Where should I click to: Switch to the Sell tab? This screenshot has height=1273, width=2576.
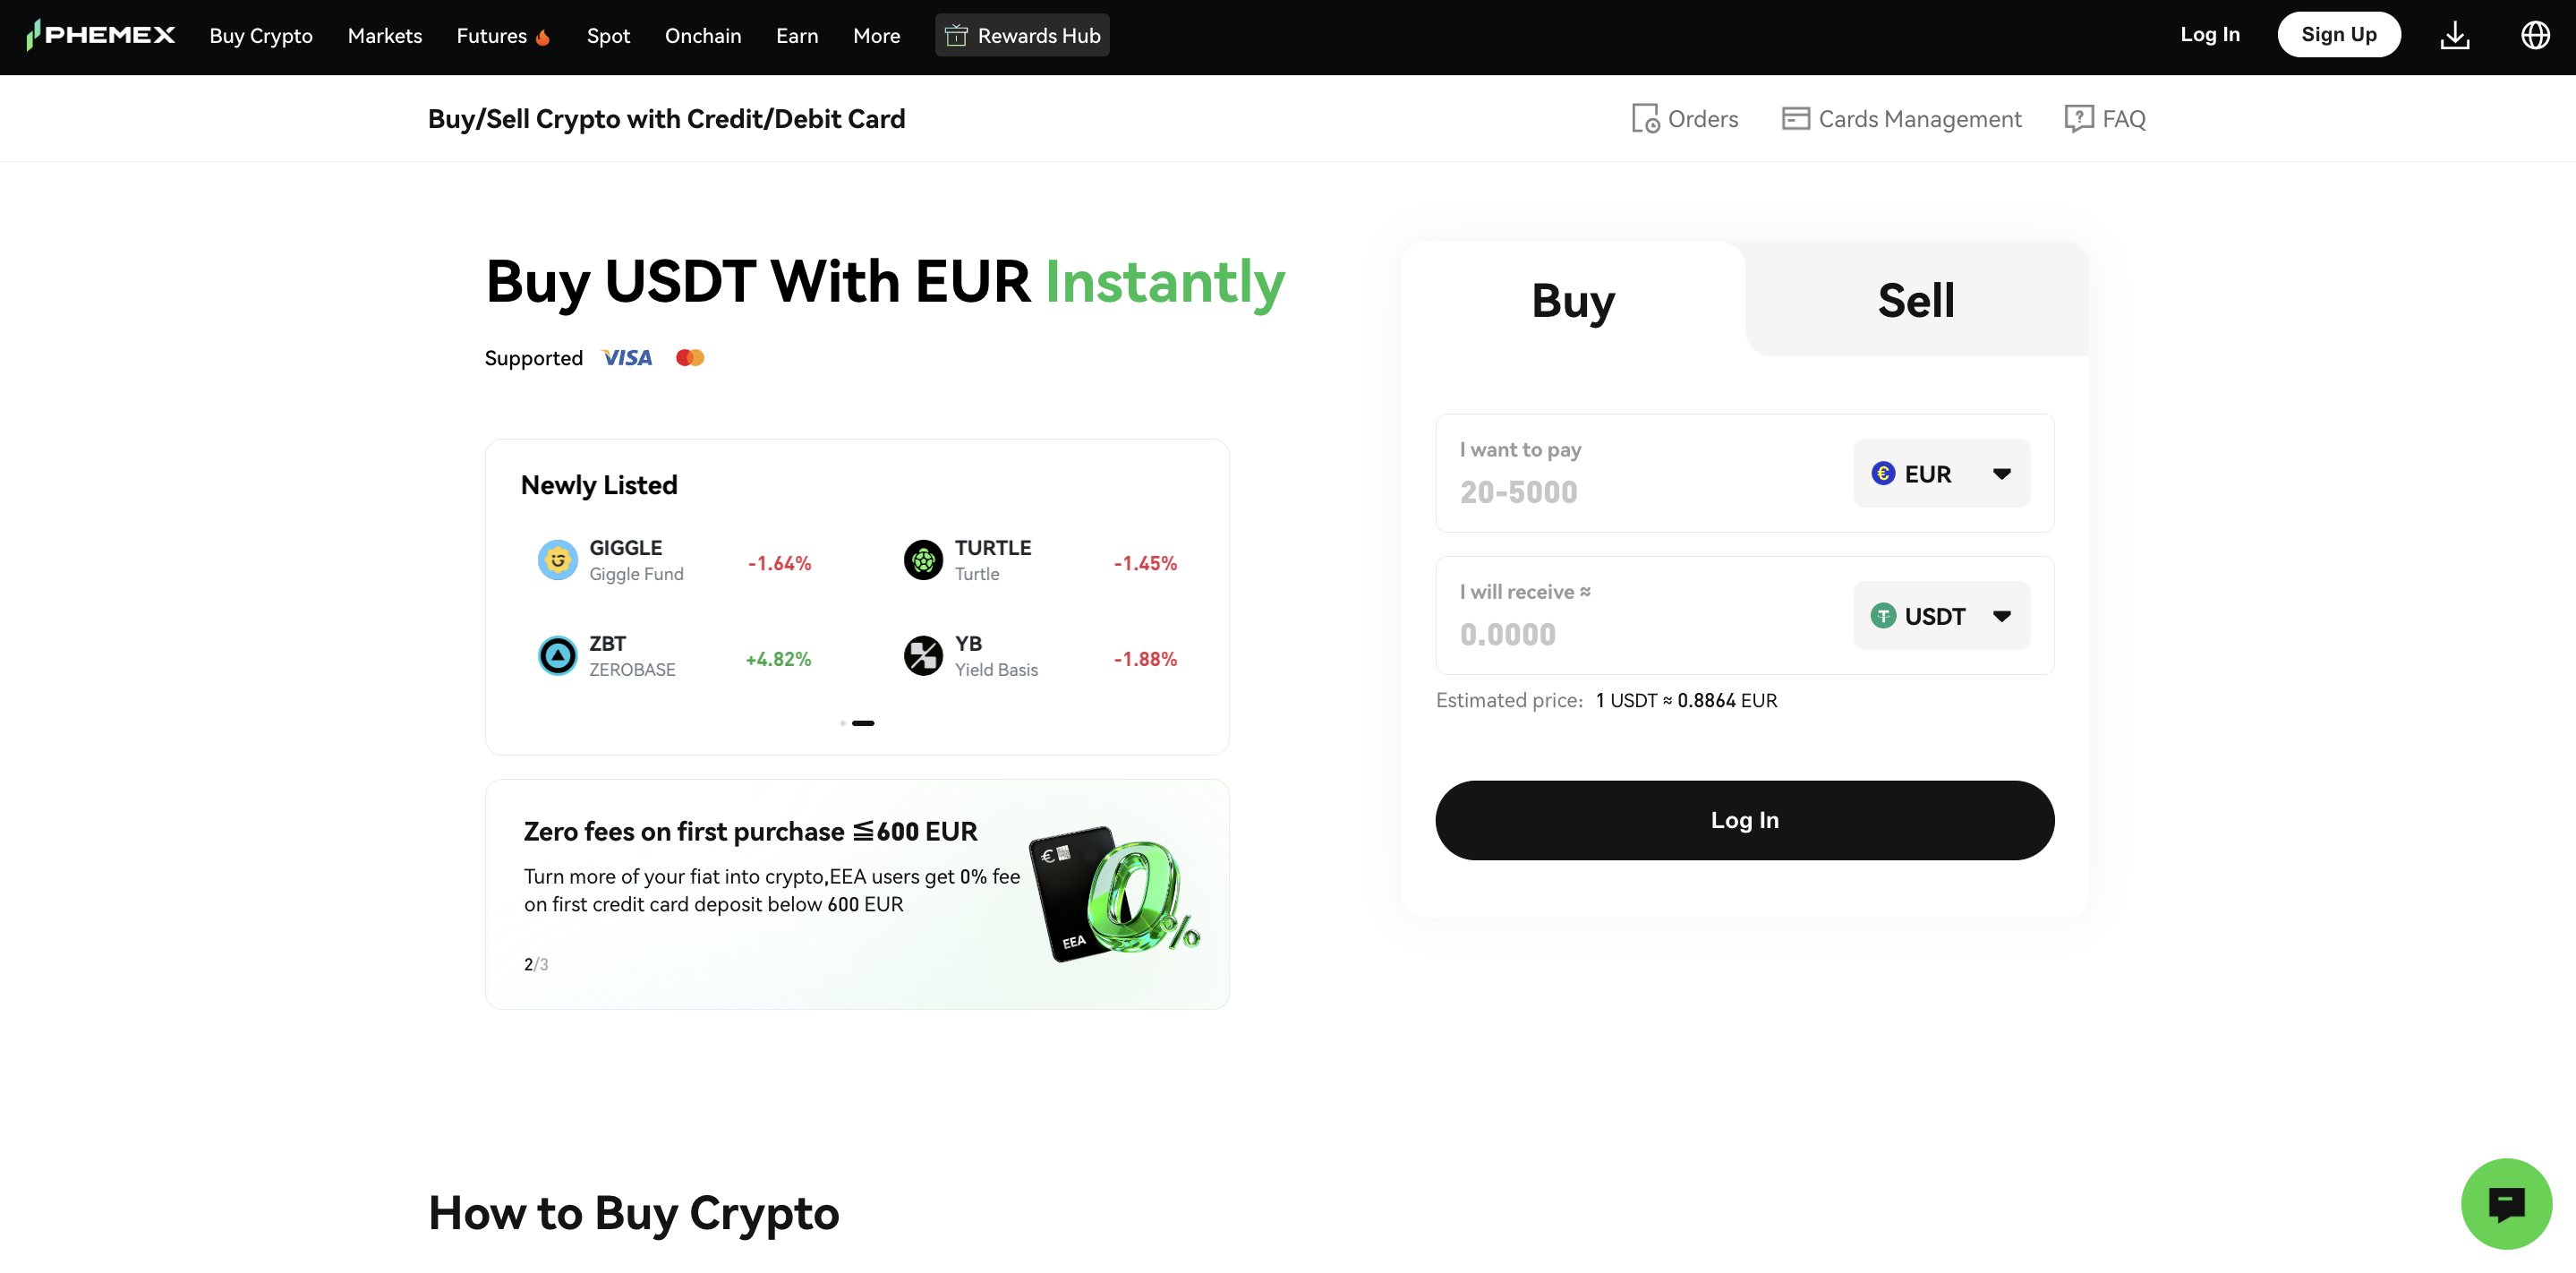1915,299
